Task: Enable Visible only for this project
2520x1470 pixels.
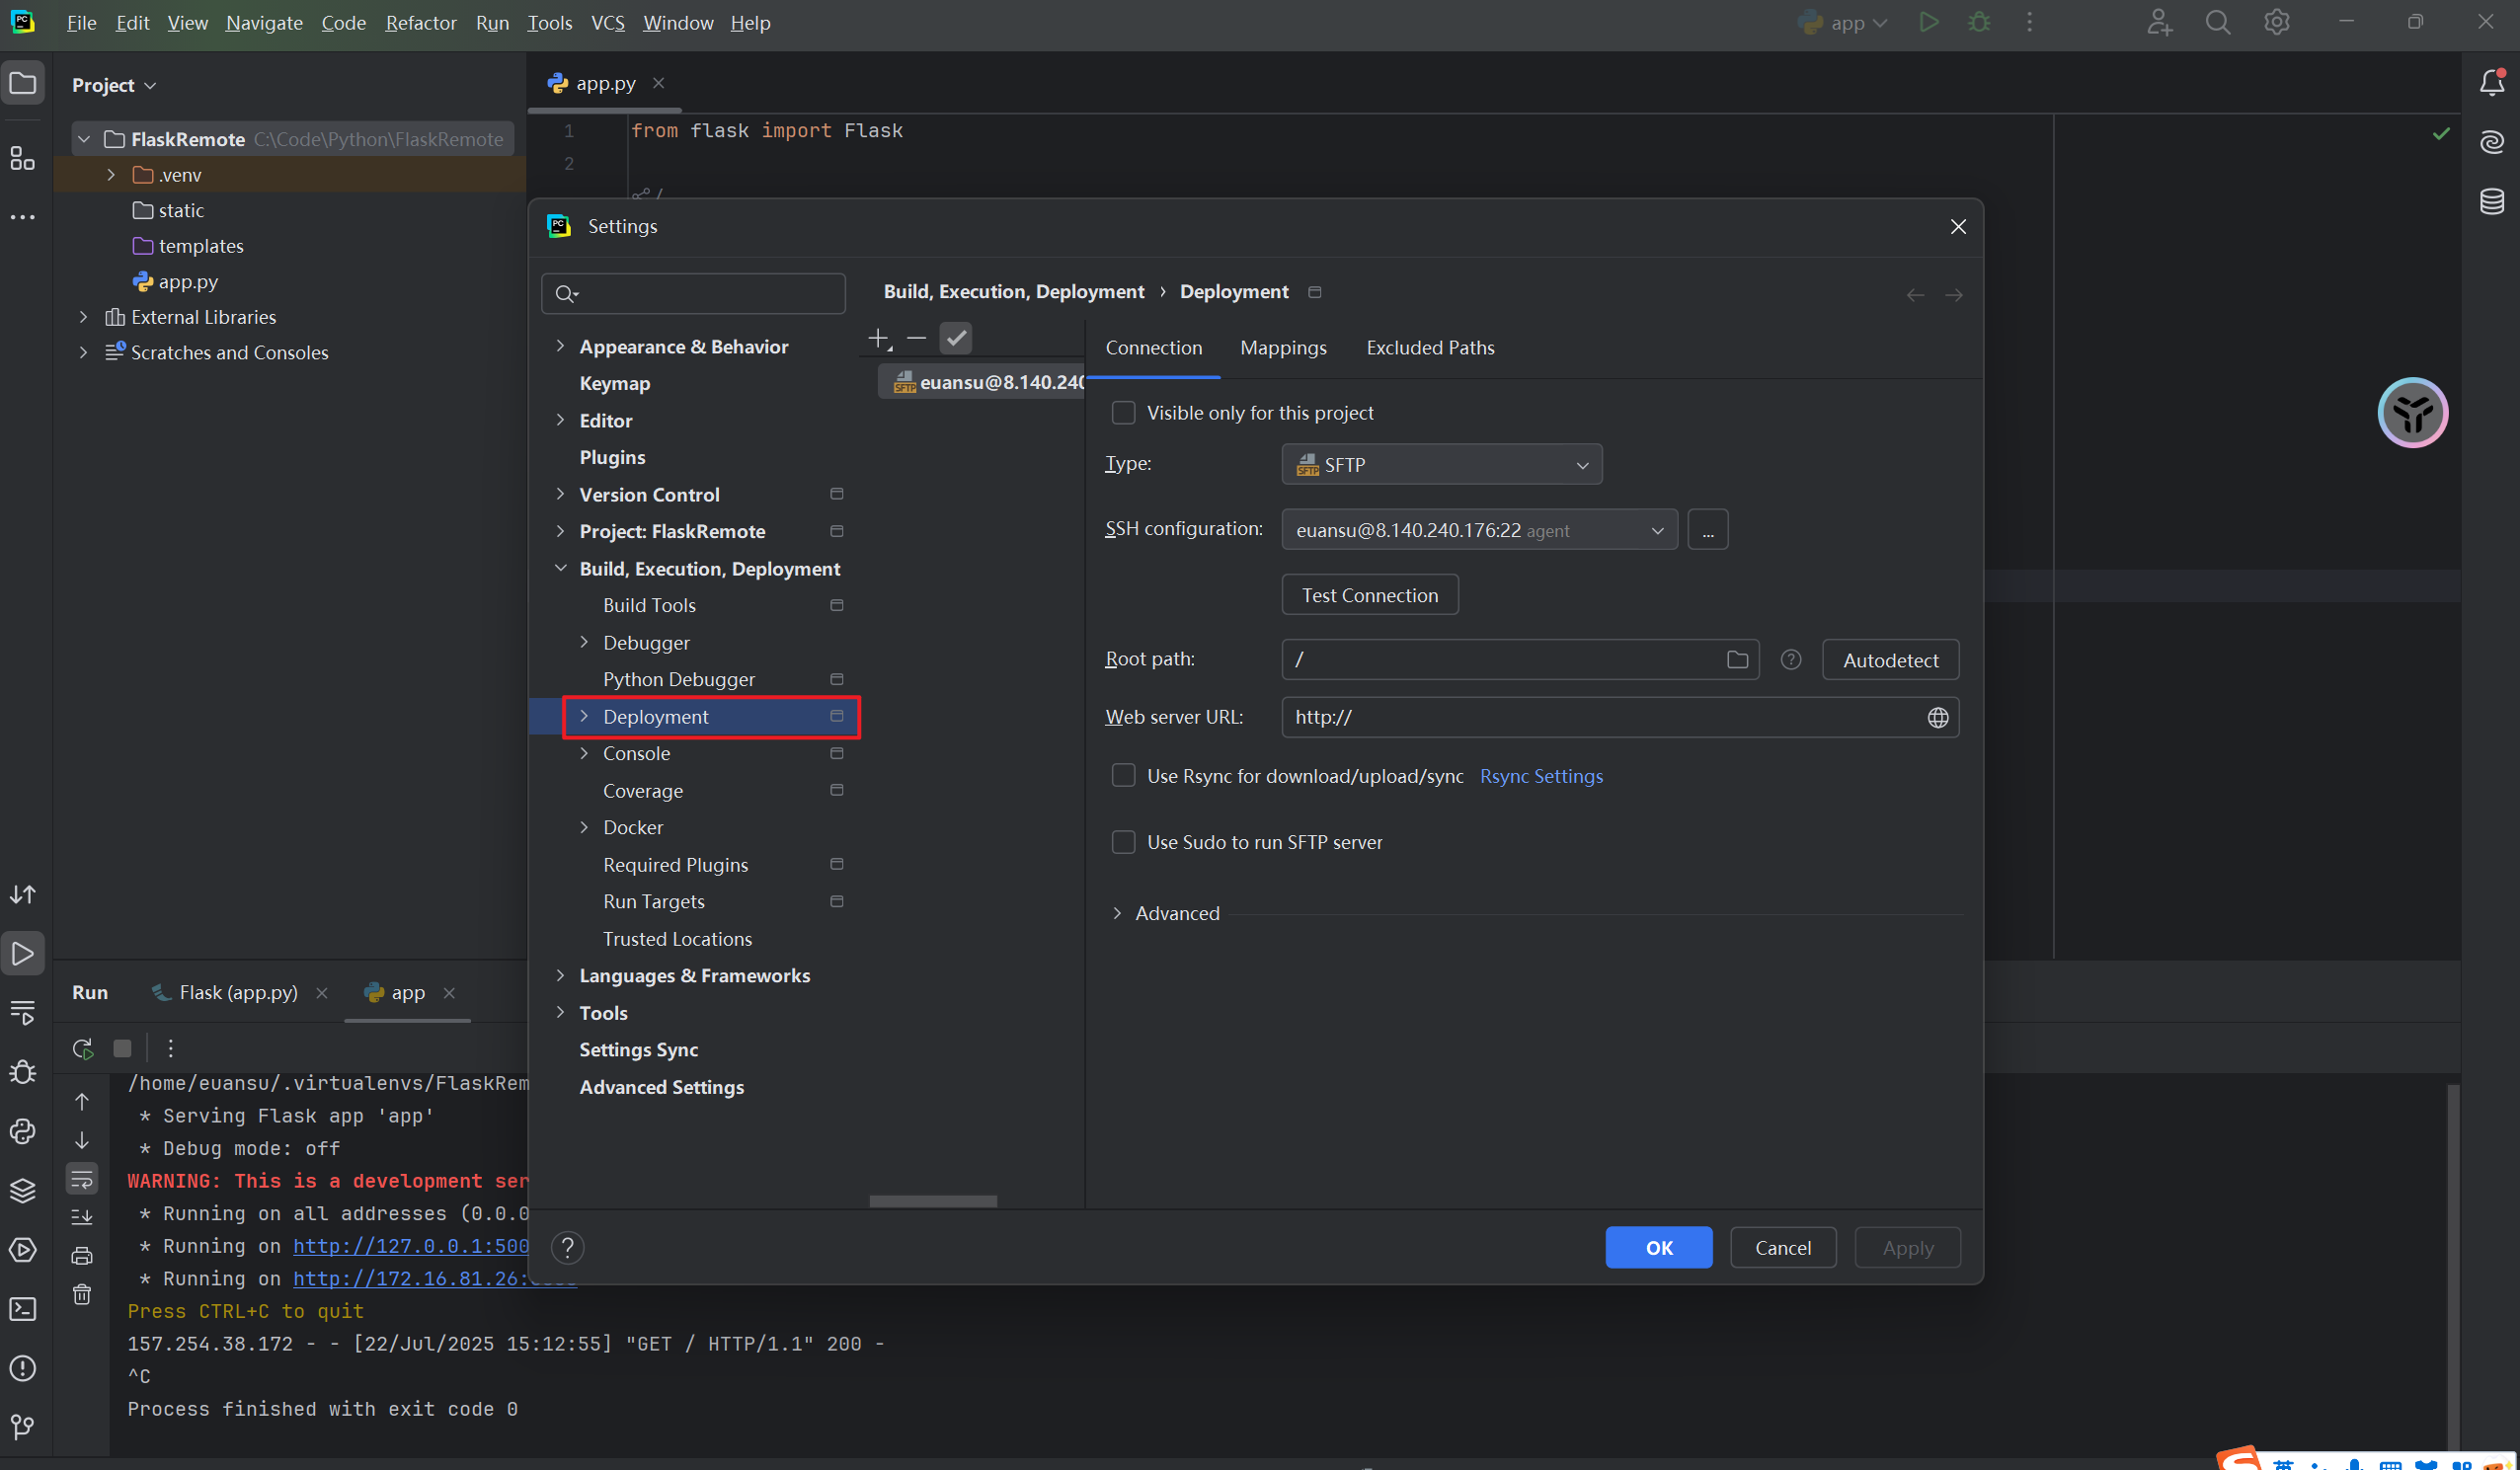Action: [x=1123, y=413]
